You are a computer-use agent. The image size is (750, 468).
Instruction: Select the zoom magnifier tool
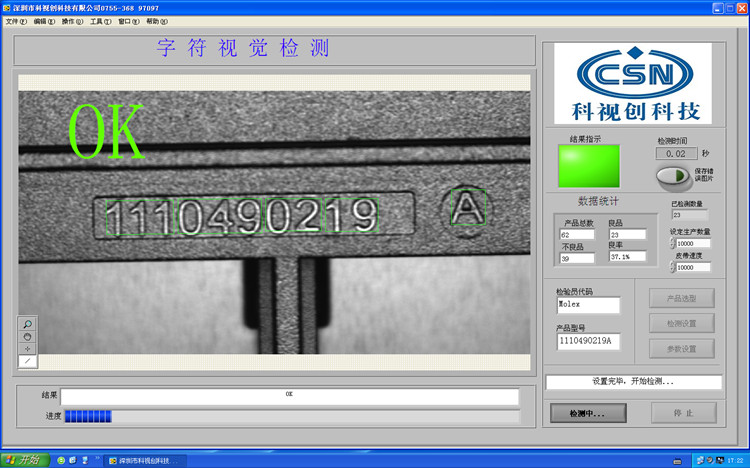click(x=27, y=324)
